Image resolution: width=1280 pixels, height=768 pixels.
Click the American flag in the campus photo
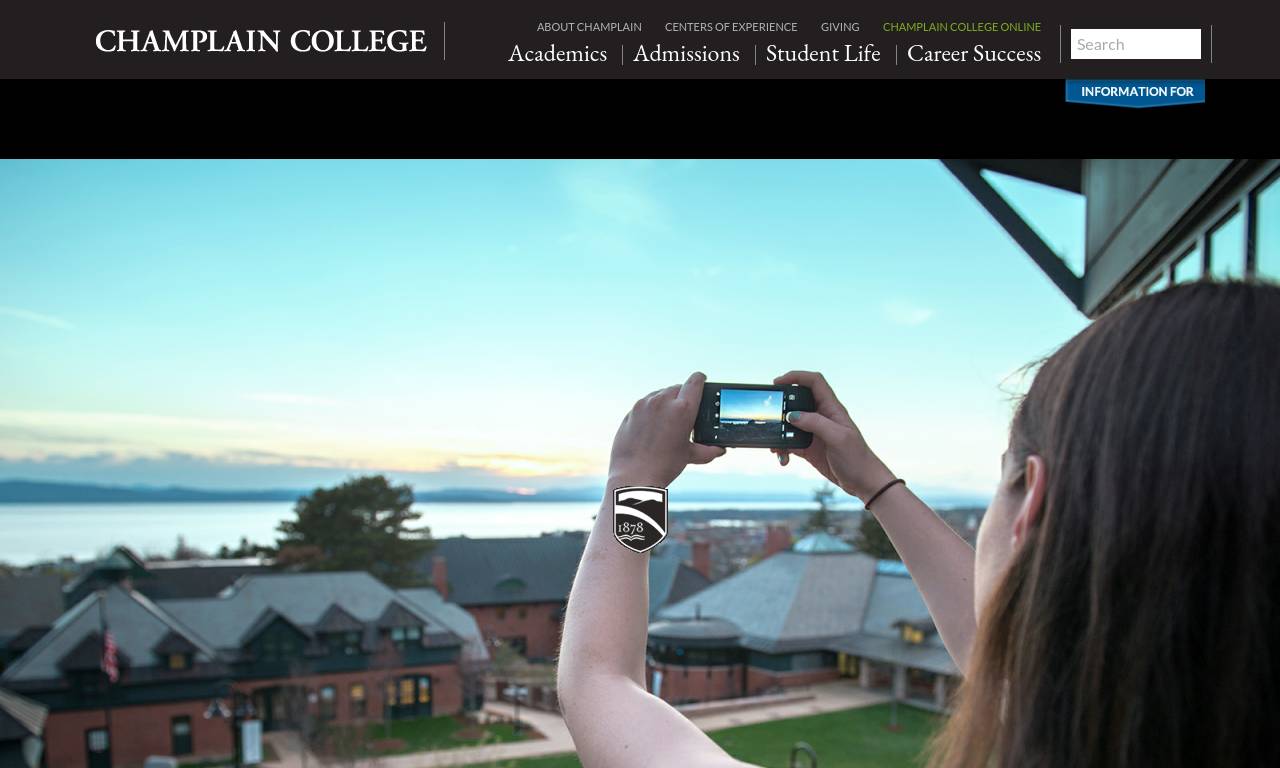pyautogui.click(x=110, y=655)
